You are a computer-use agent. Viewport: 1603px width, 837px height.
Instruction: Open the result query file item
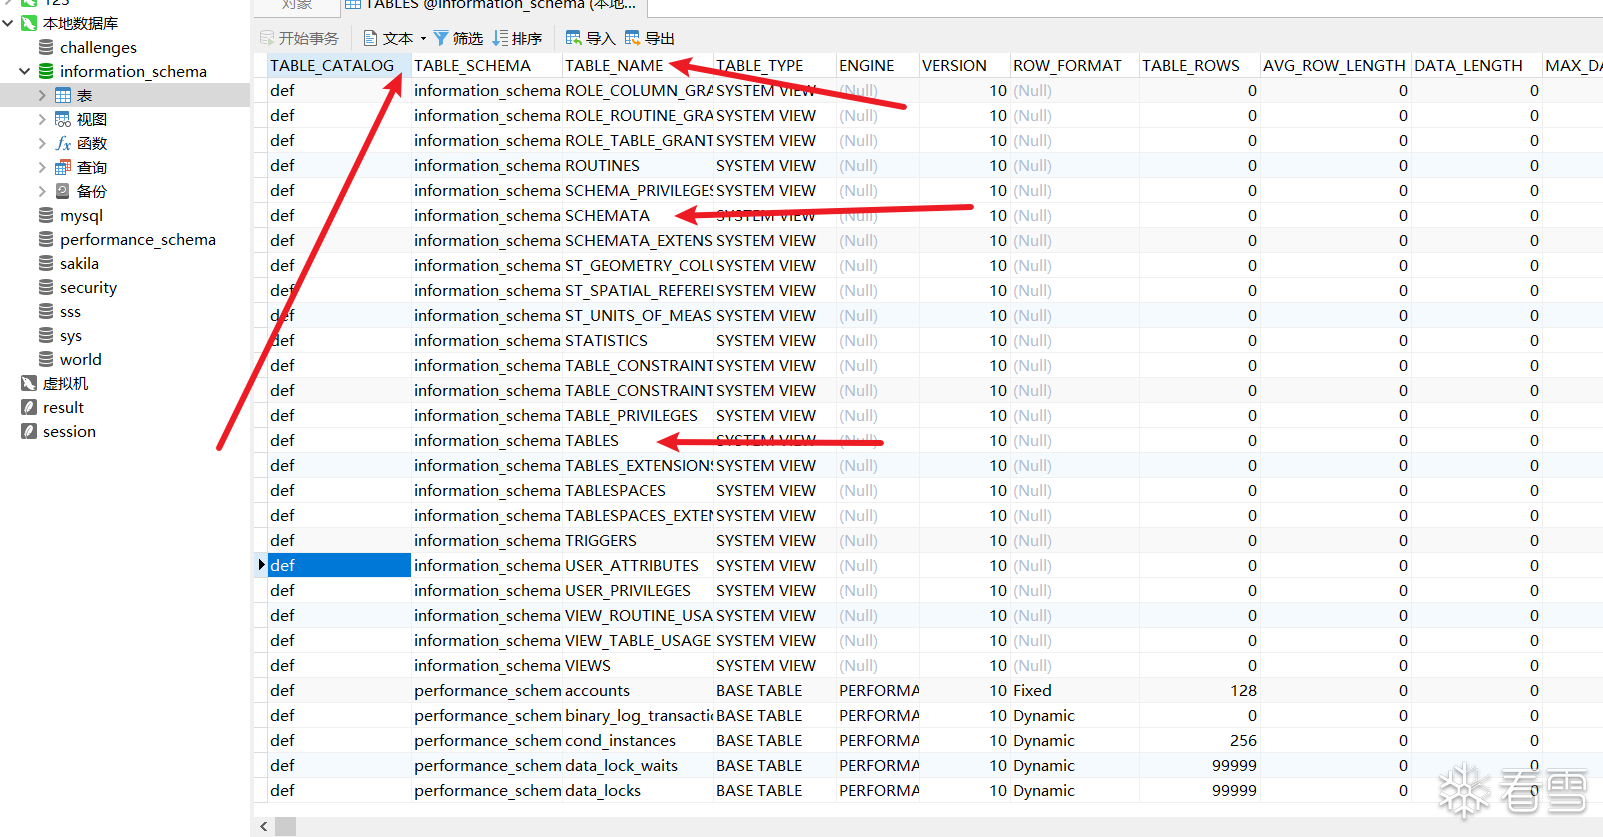tap(63, 407)
